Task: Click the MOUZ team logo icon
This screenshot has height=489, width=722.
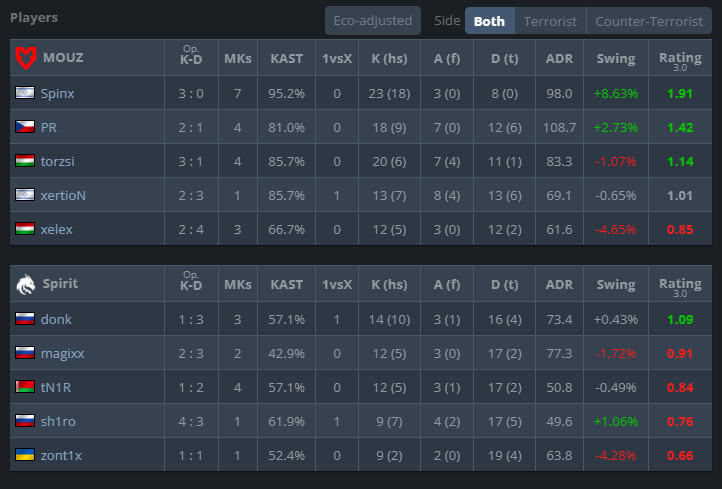Action: pyautogui.click(x=25, y=58)
